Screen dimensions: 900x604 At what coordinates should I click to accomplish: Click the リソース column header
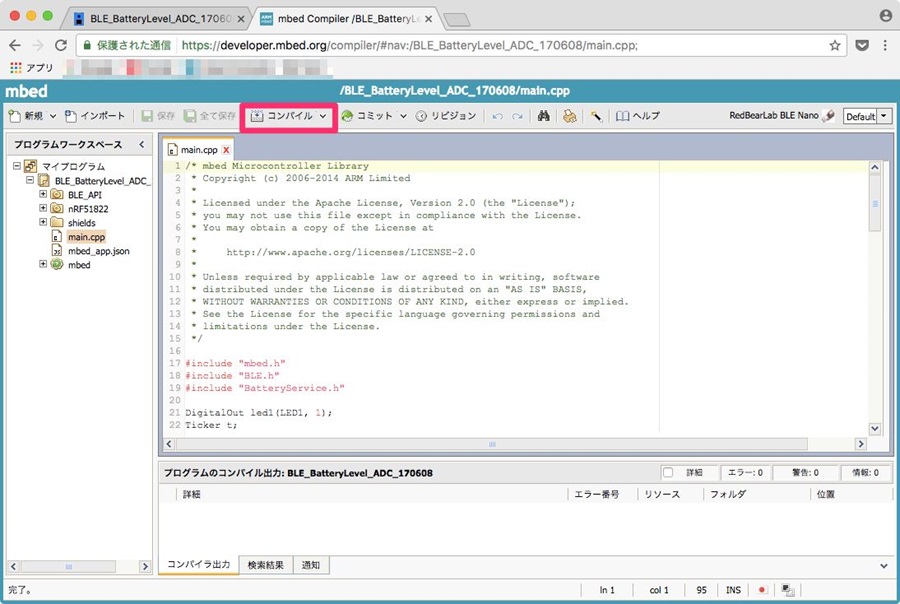pos(662,494)
